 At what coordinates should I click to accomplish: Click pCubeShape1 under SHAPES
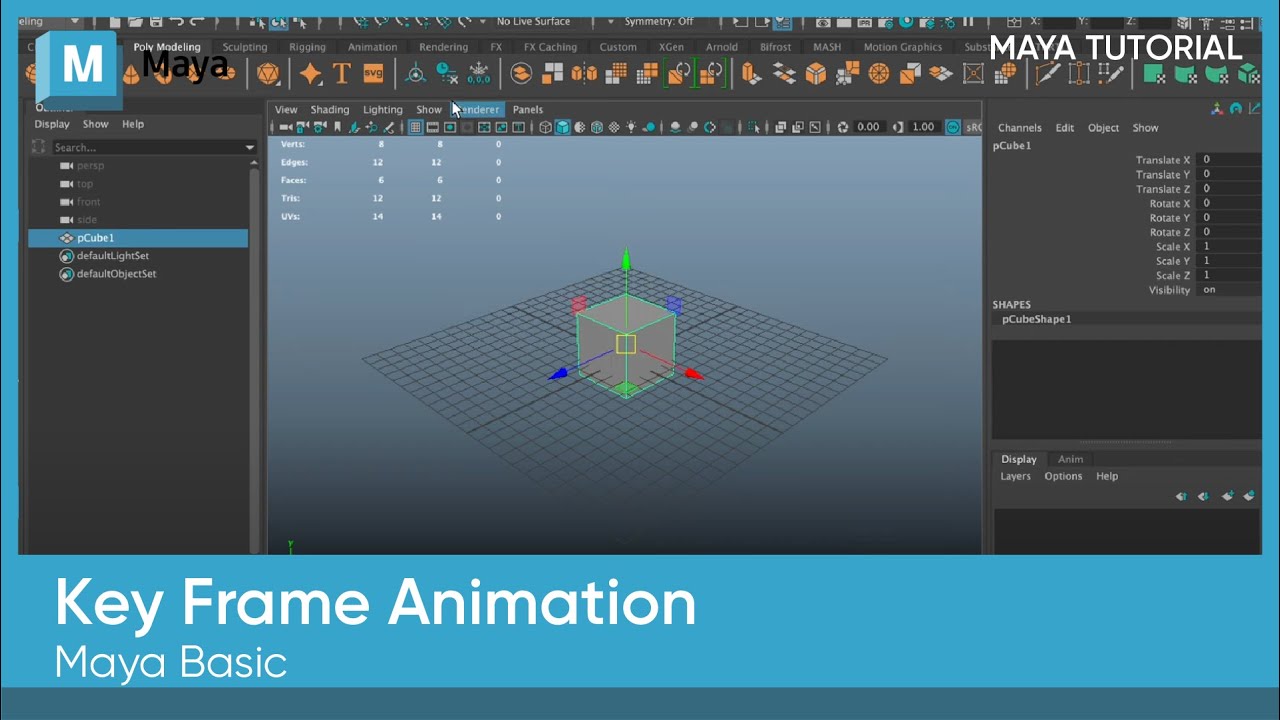(1036, 319)
